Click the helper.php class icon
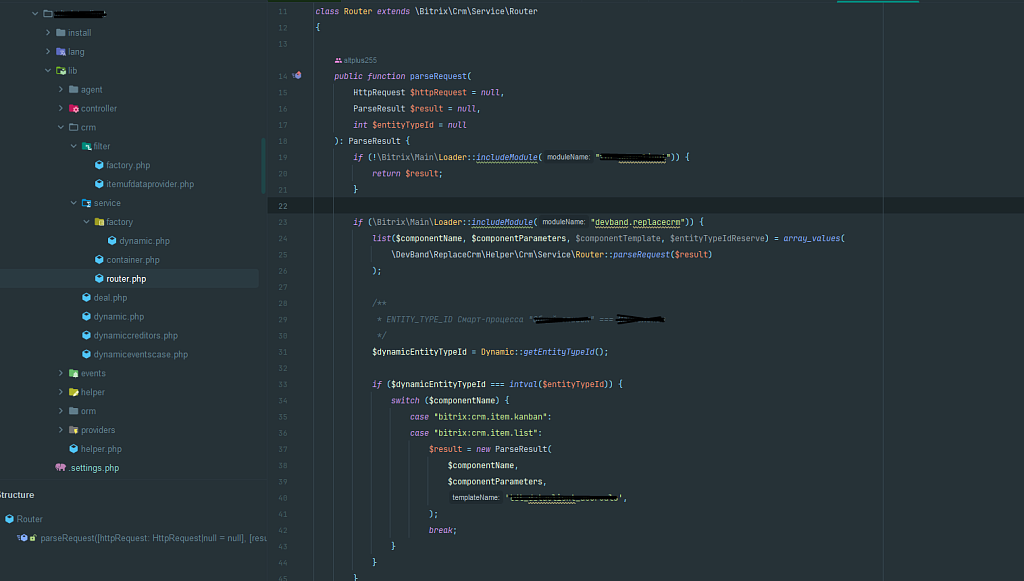This screenshot has width=1024, height=581. coord(75,448)
